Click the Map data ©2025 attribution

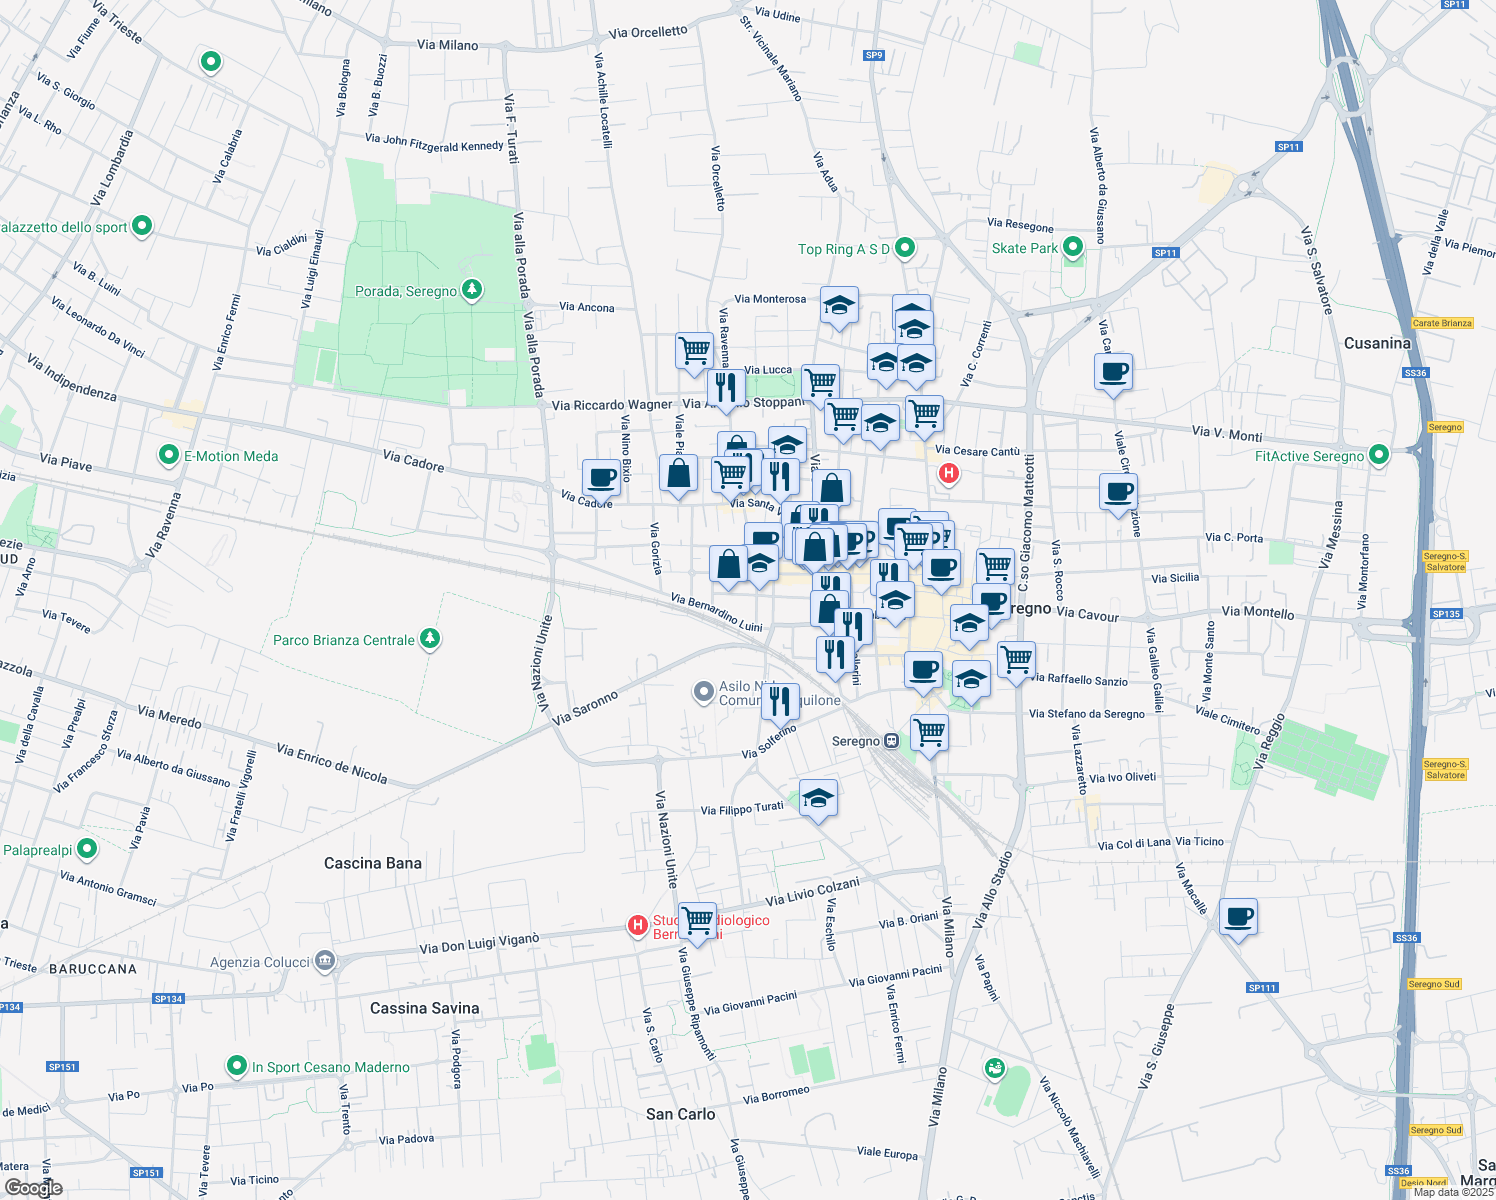(x=1453, y=1192)
